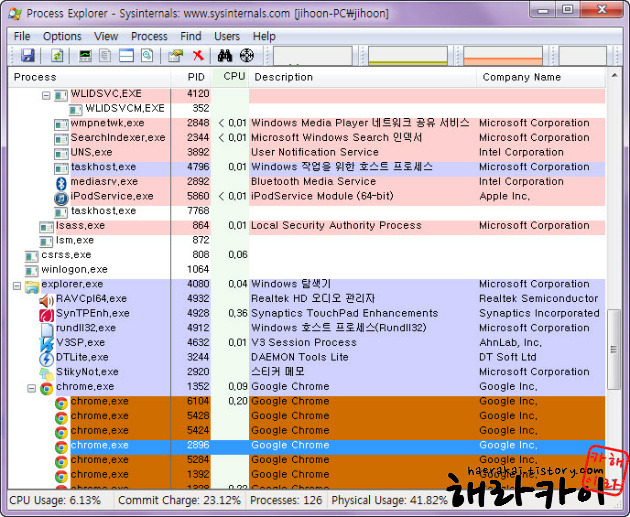The width and height of the screenshot is (630, 517).
Task: Click the V3SP.exe shield icon
Action: tap(47, 345)
